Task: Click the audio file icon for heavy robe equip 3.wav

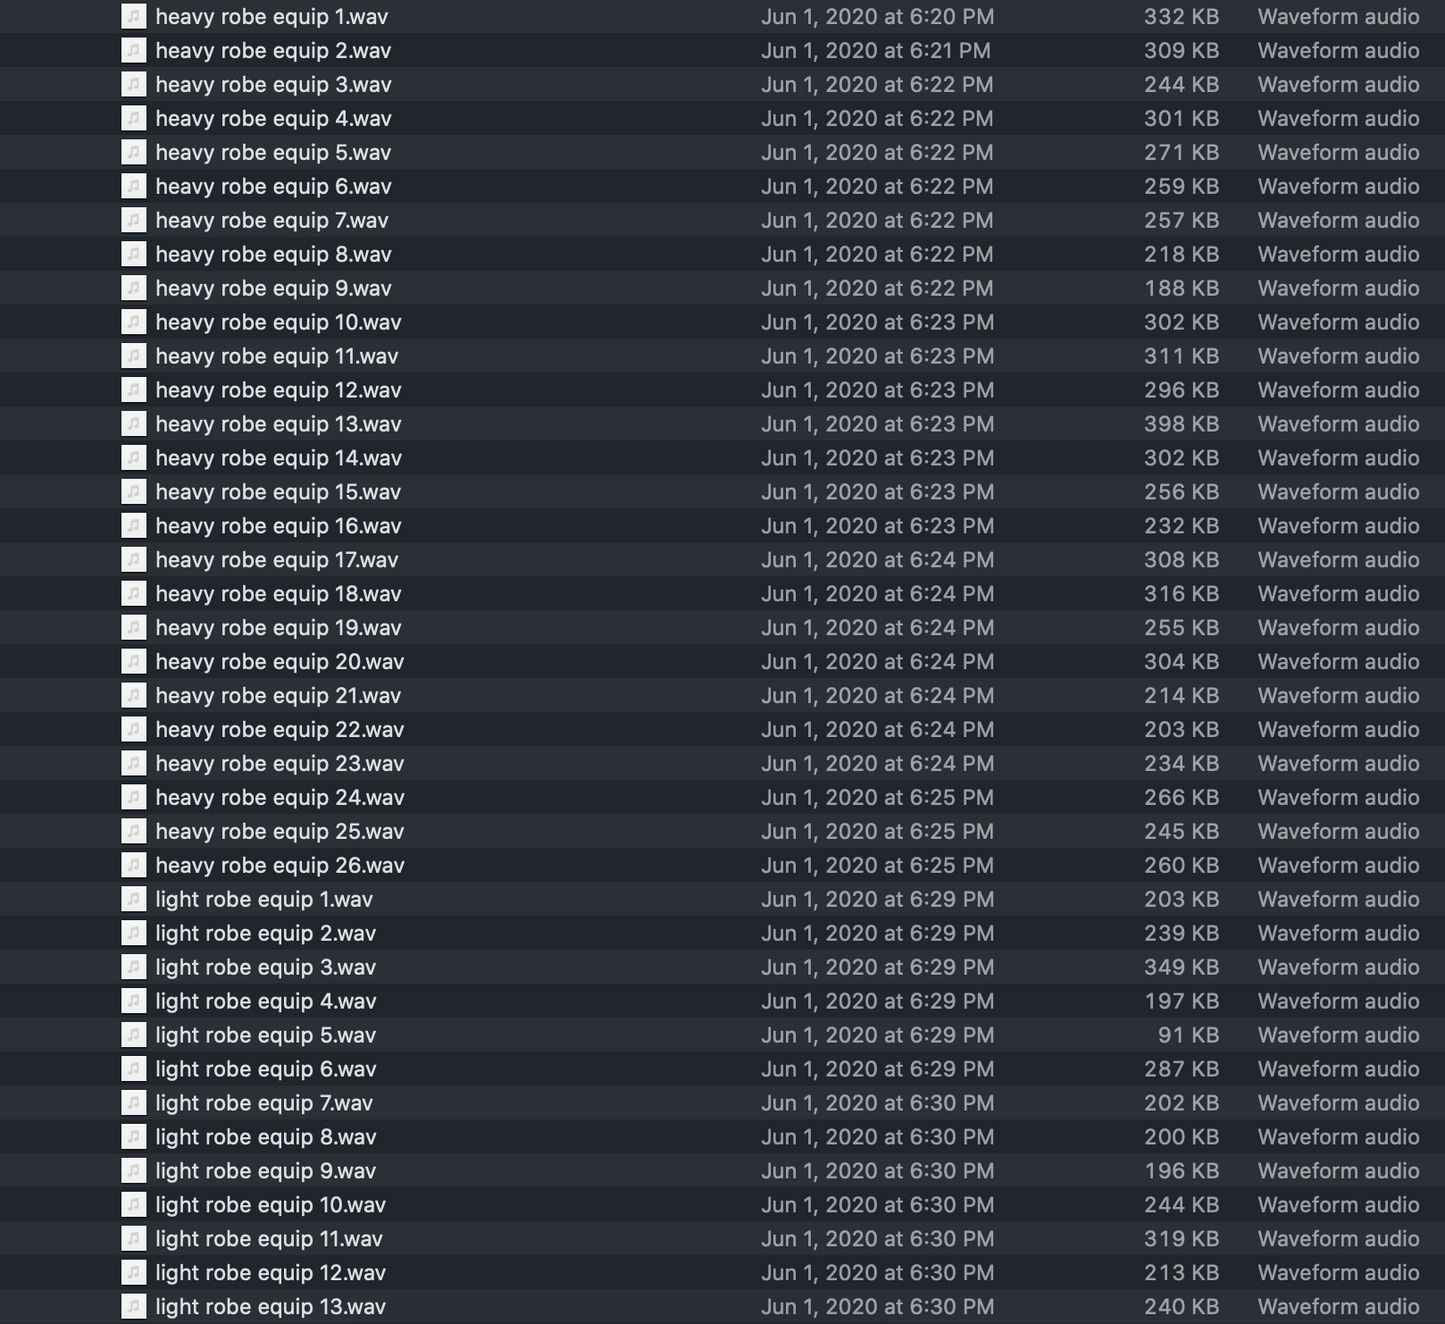Action: [x=134, y=84]
